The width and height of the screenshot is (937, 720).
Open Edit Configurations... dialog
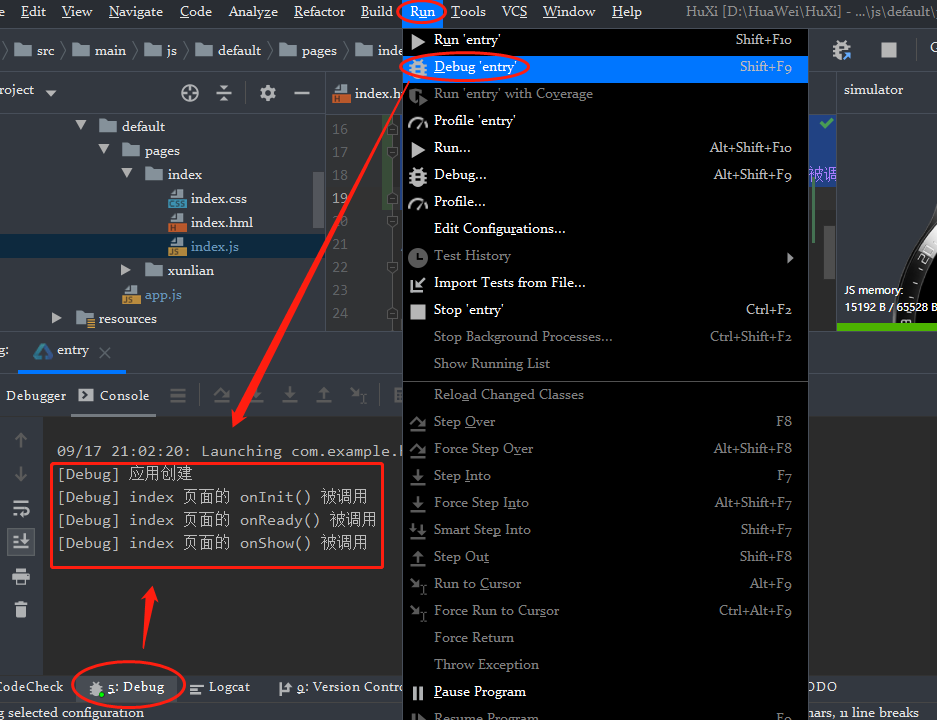point(605,229)
